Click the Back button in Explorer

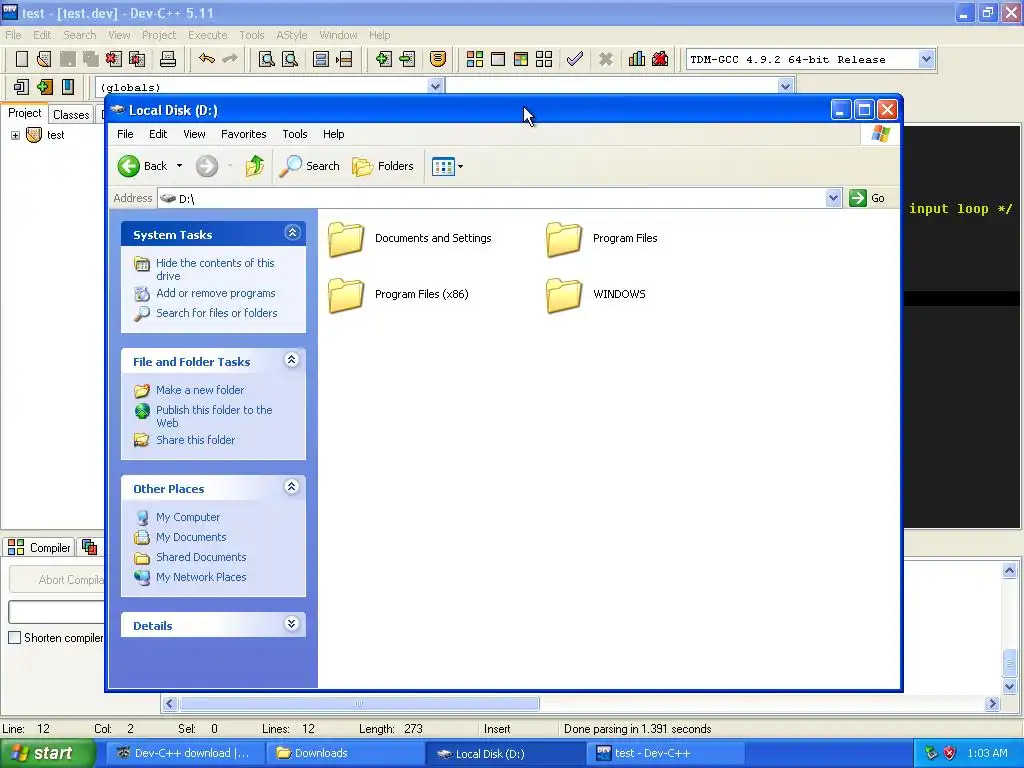143,166
